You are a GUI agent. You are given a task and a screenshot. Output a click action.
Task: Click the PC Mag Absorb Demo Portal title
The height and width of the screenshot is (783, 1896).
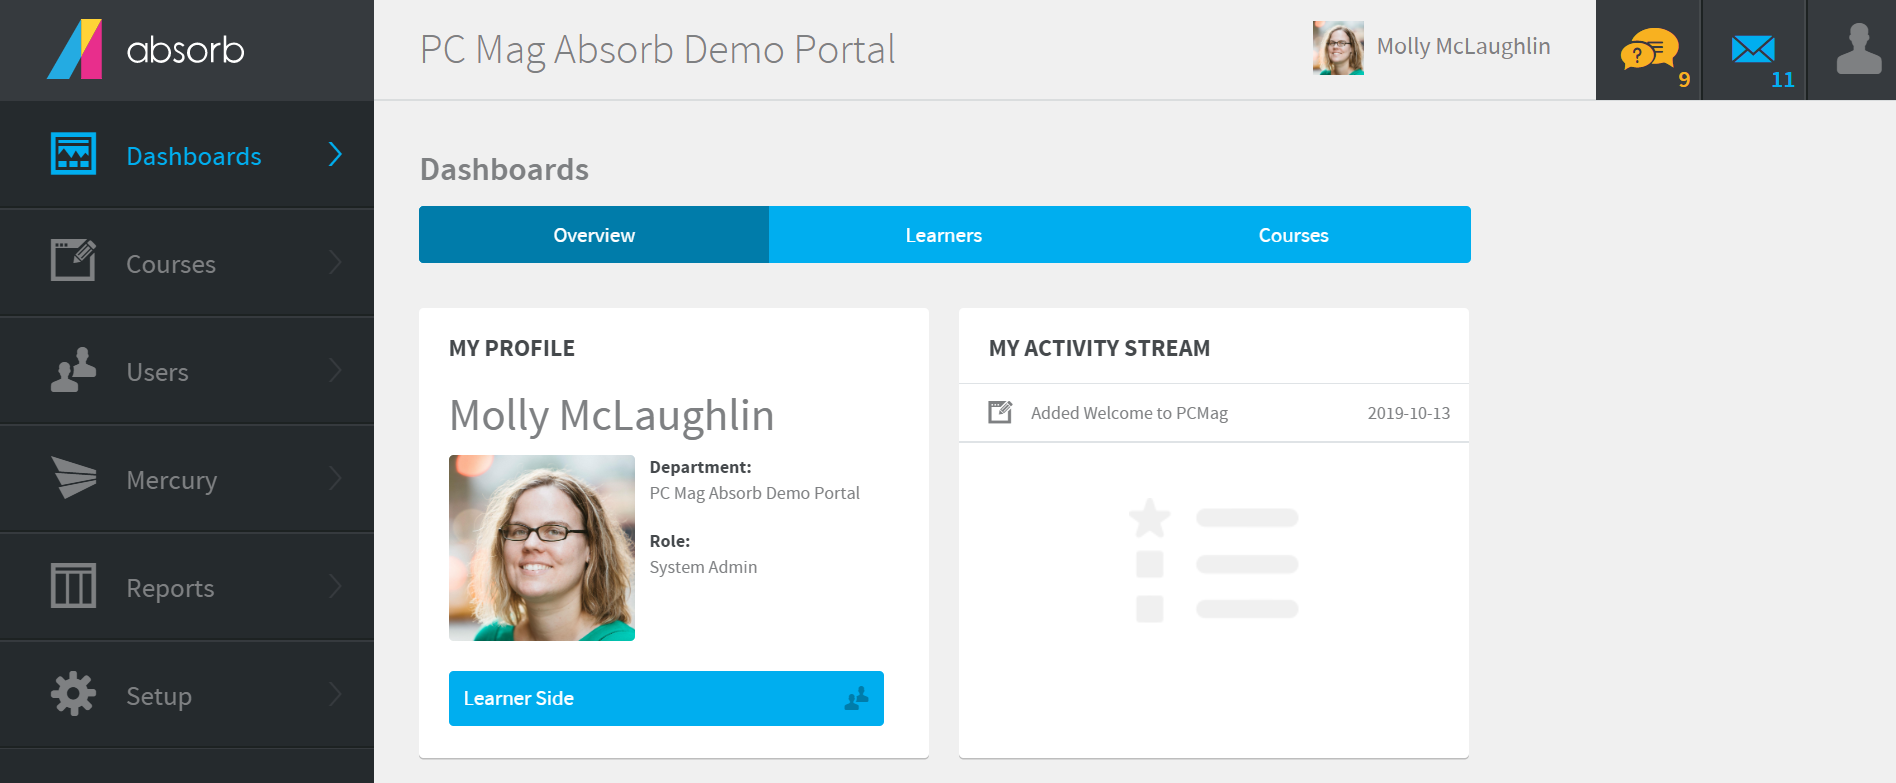click(657, 49)
